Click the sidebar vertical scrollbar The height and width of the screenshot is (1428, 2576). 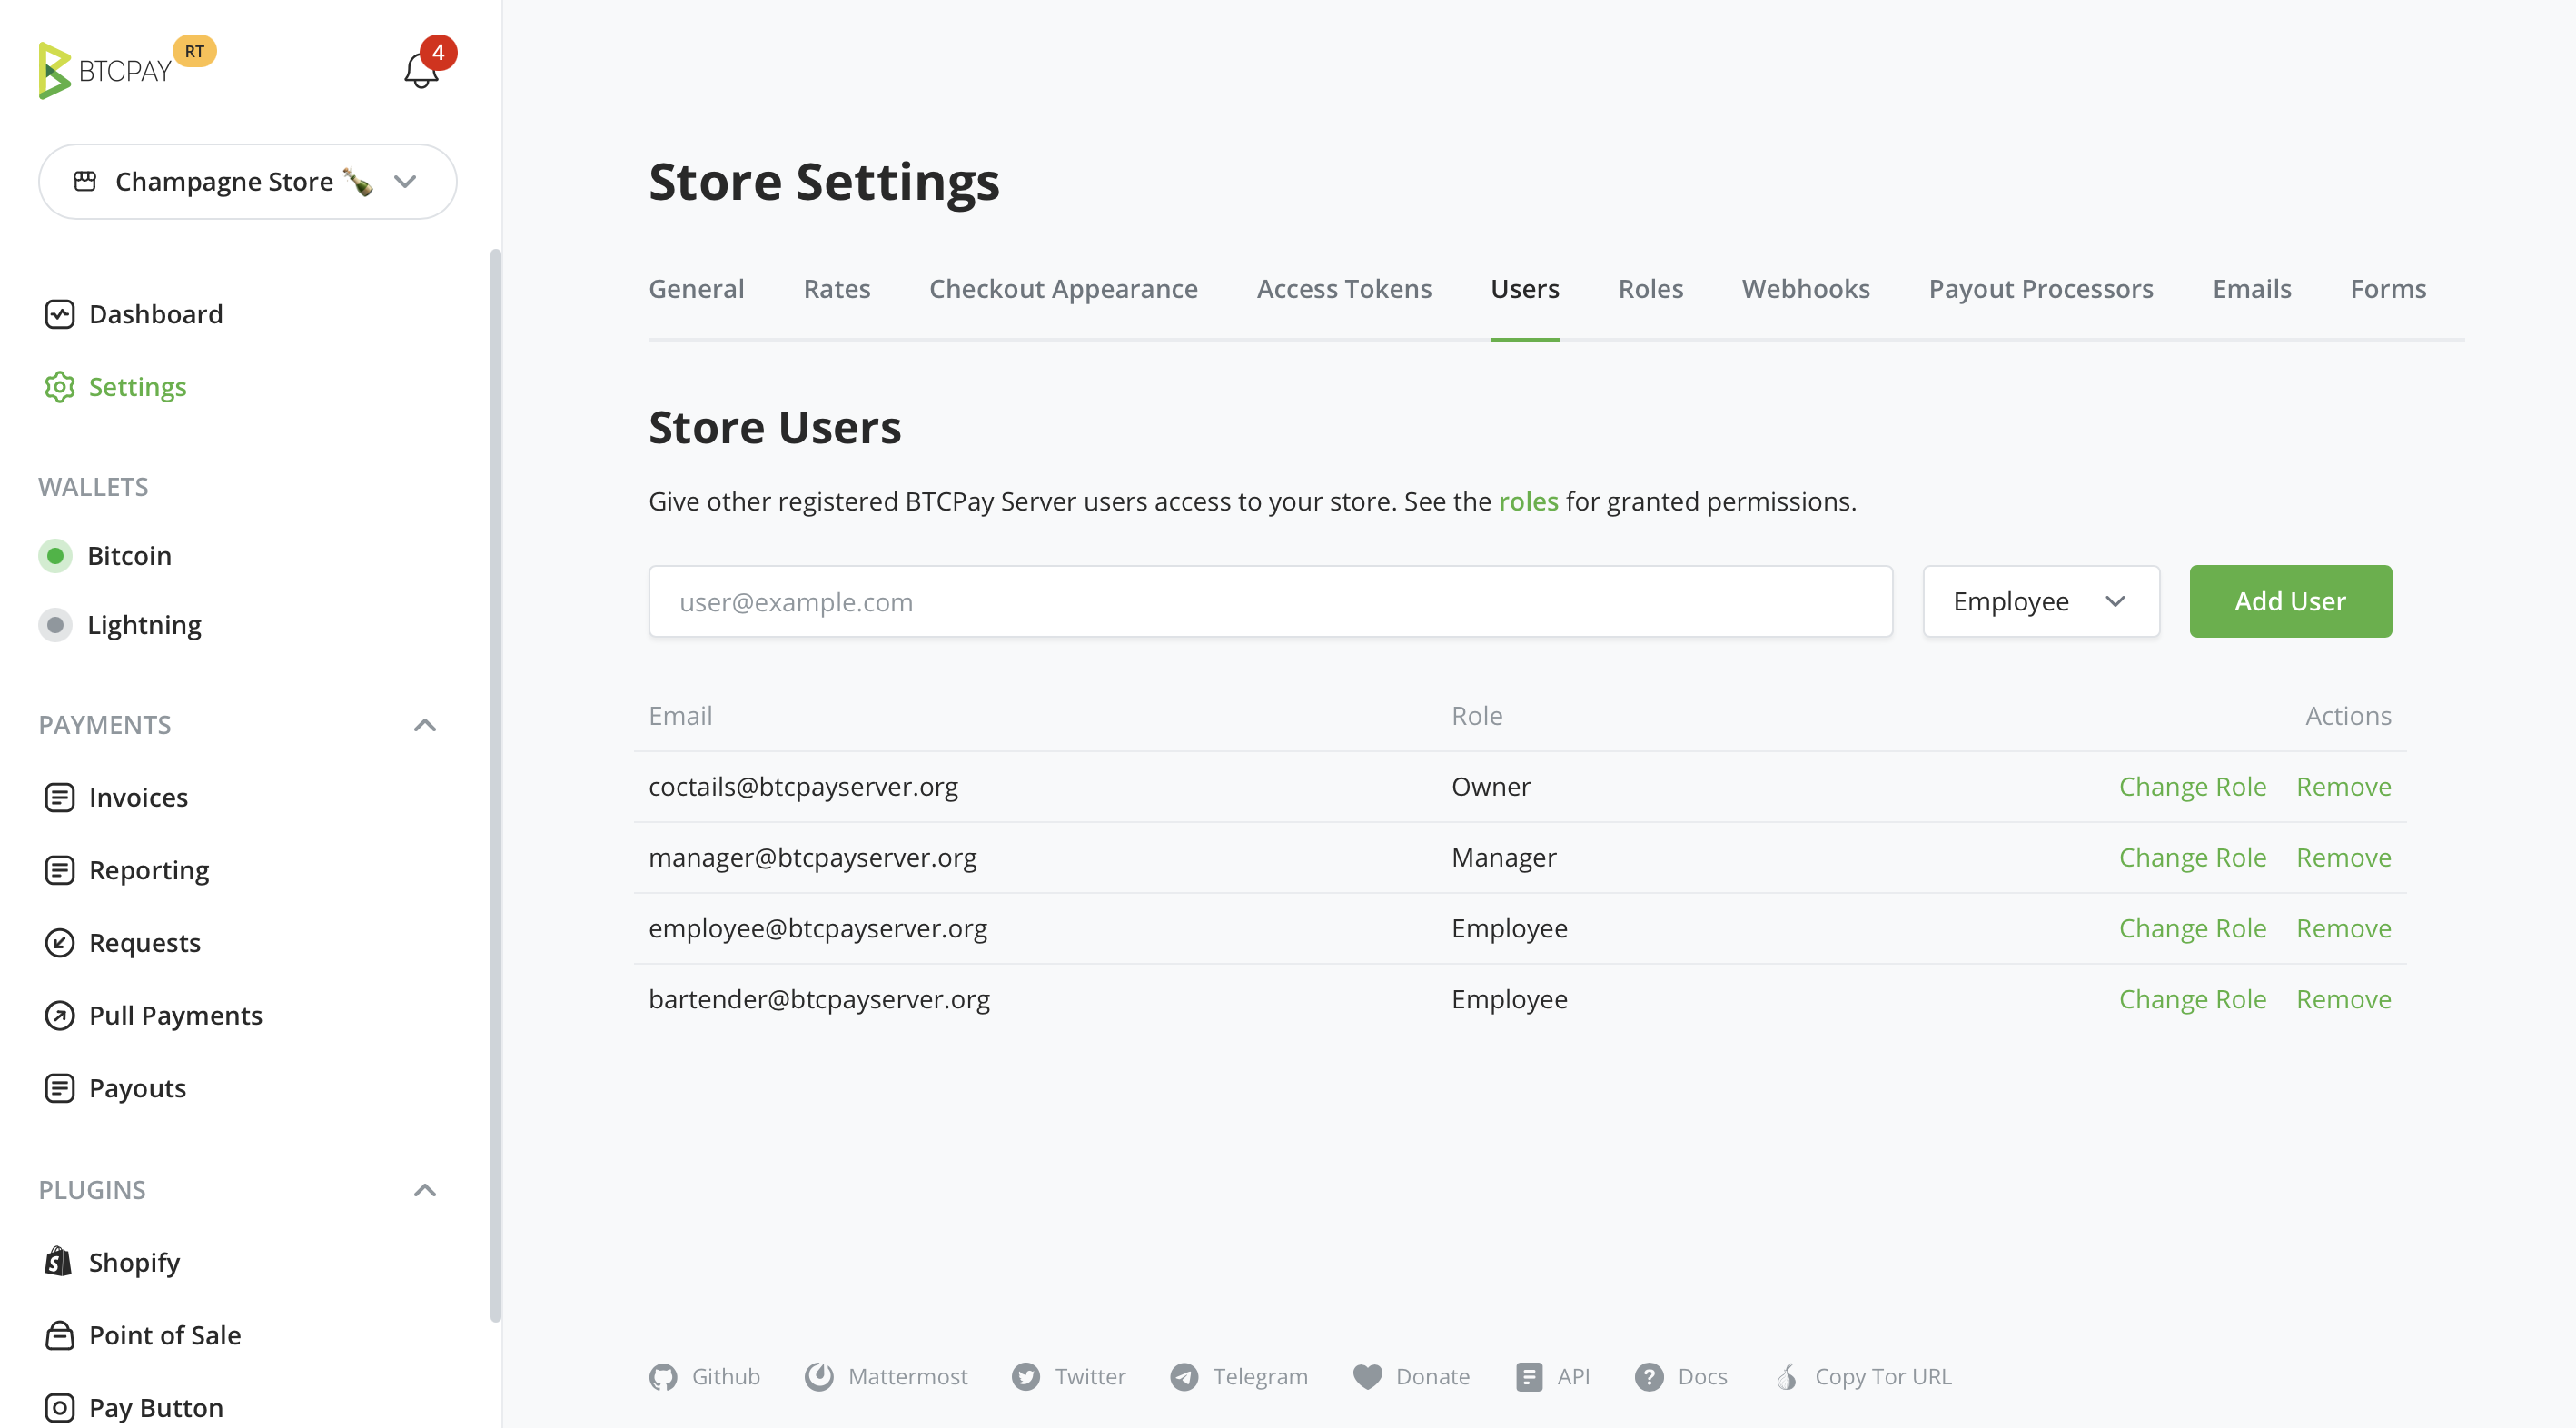[495, 785]
